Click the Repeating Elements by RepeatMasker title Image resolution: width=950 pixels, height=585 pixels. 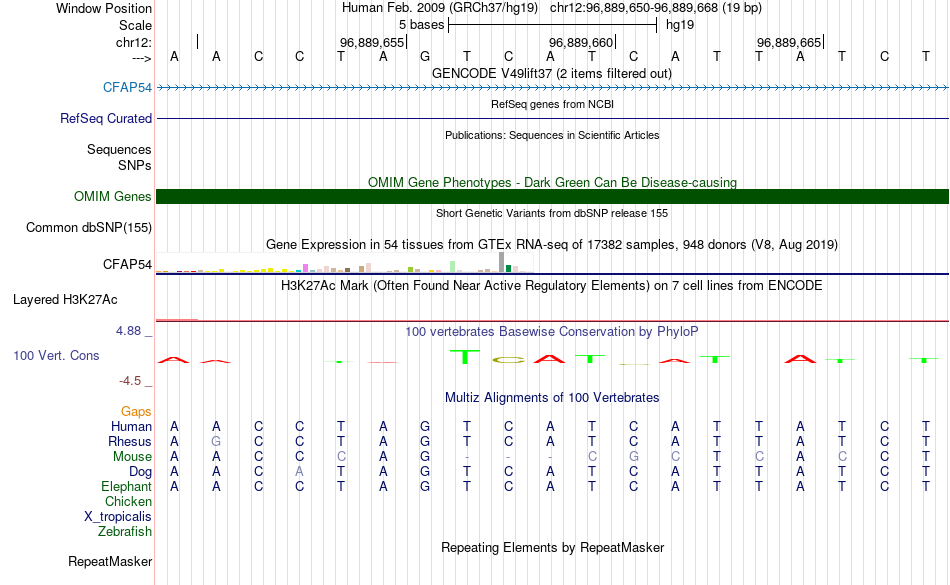pos(552,547)
